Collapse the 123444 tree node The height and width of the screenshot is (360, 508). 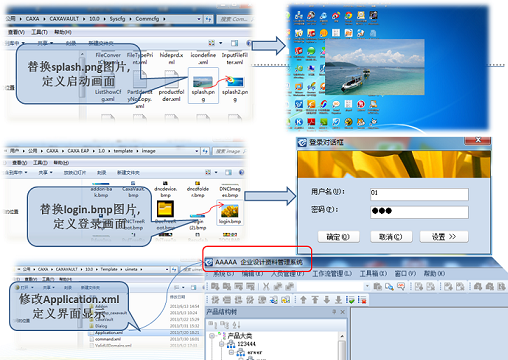tap(221, 344)
